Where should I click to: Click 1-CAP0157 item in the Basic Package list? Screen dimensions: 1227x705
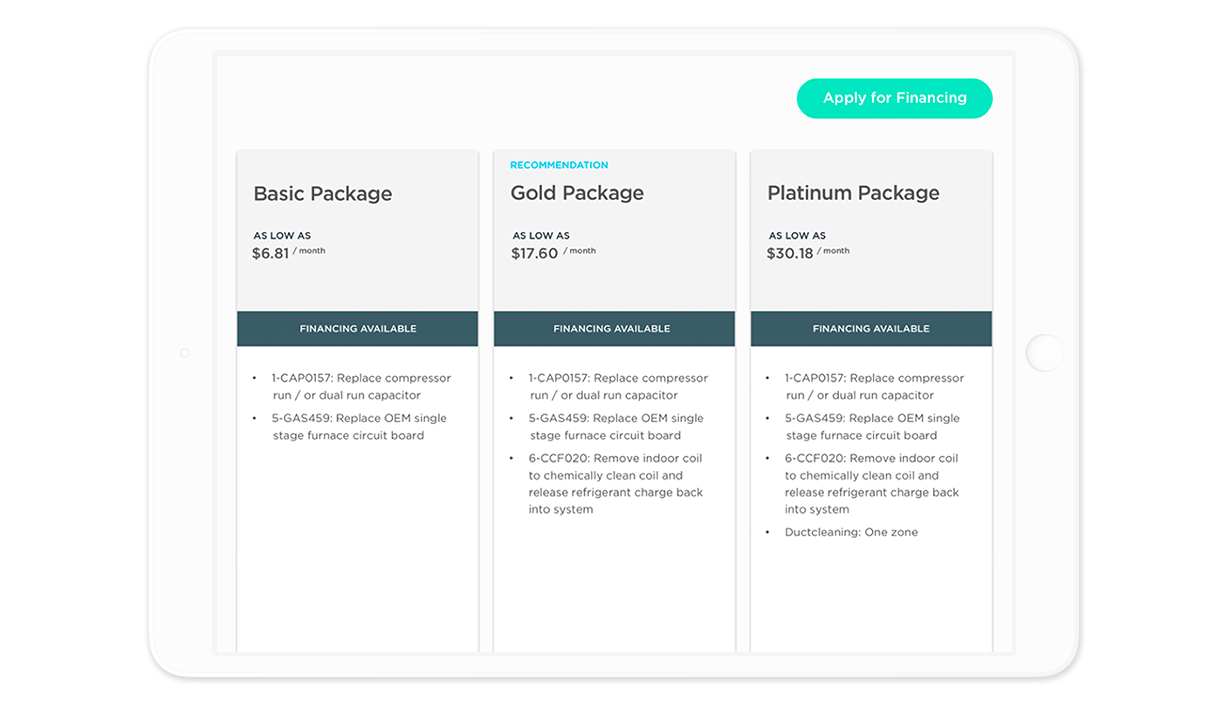(361, 386)
